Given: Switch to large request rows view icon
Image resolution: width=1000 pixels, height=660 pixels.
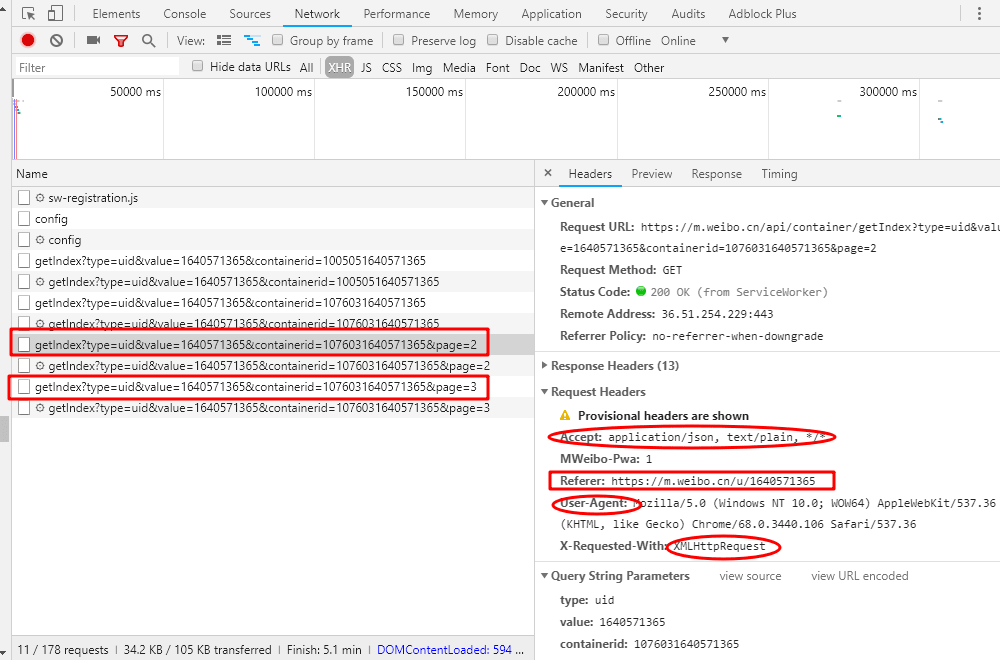Looking at the screenshot, I should 224,40.
